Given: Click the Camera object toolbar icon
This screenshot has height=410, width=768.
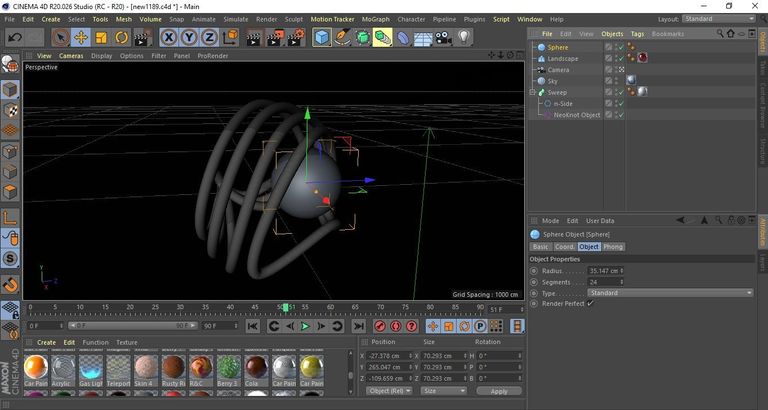Looking at the screenshot, I should (x=443, y=38).
